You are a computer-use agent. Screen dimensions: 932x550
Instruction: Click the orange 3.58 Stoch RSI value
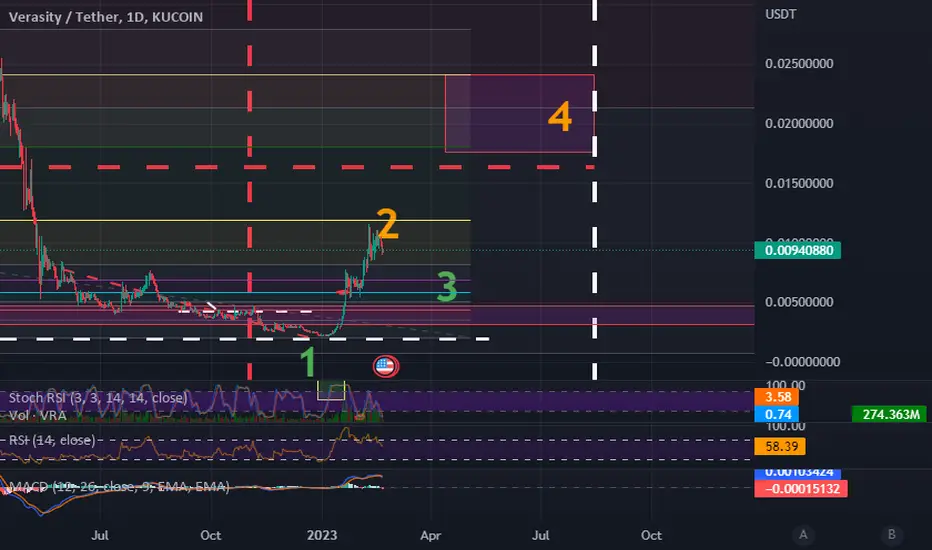tap(777, 397)
